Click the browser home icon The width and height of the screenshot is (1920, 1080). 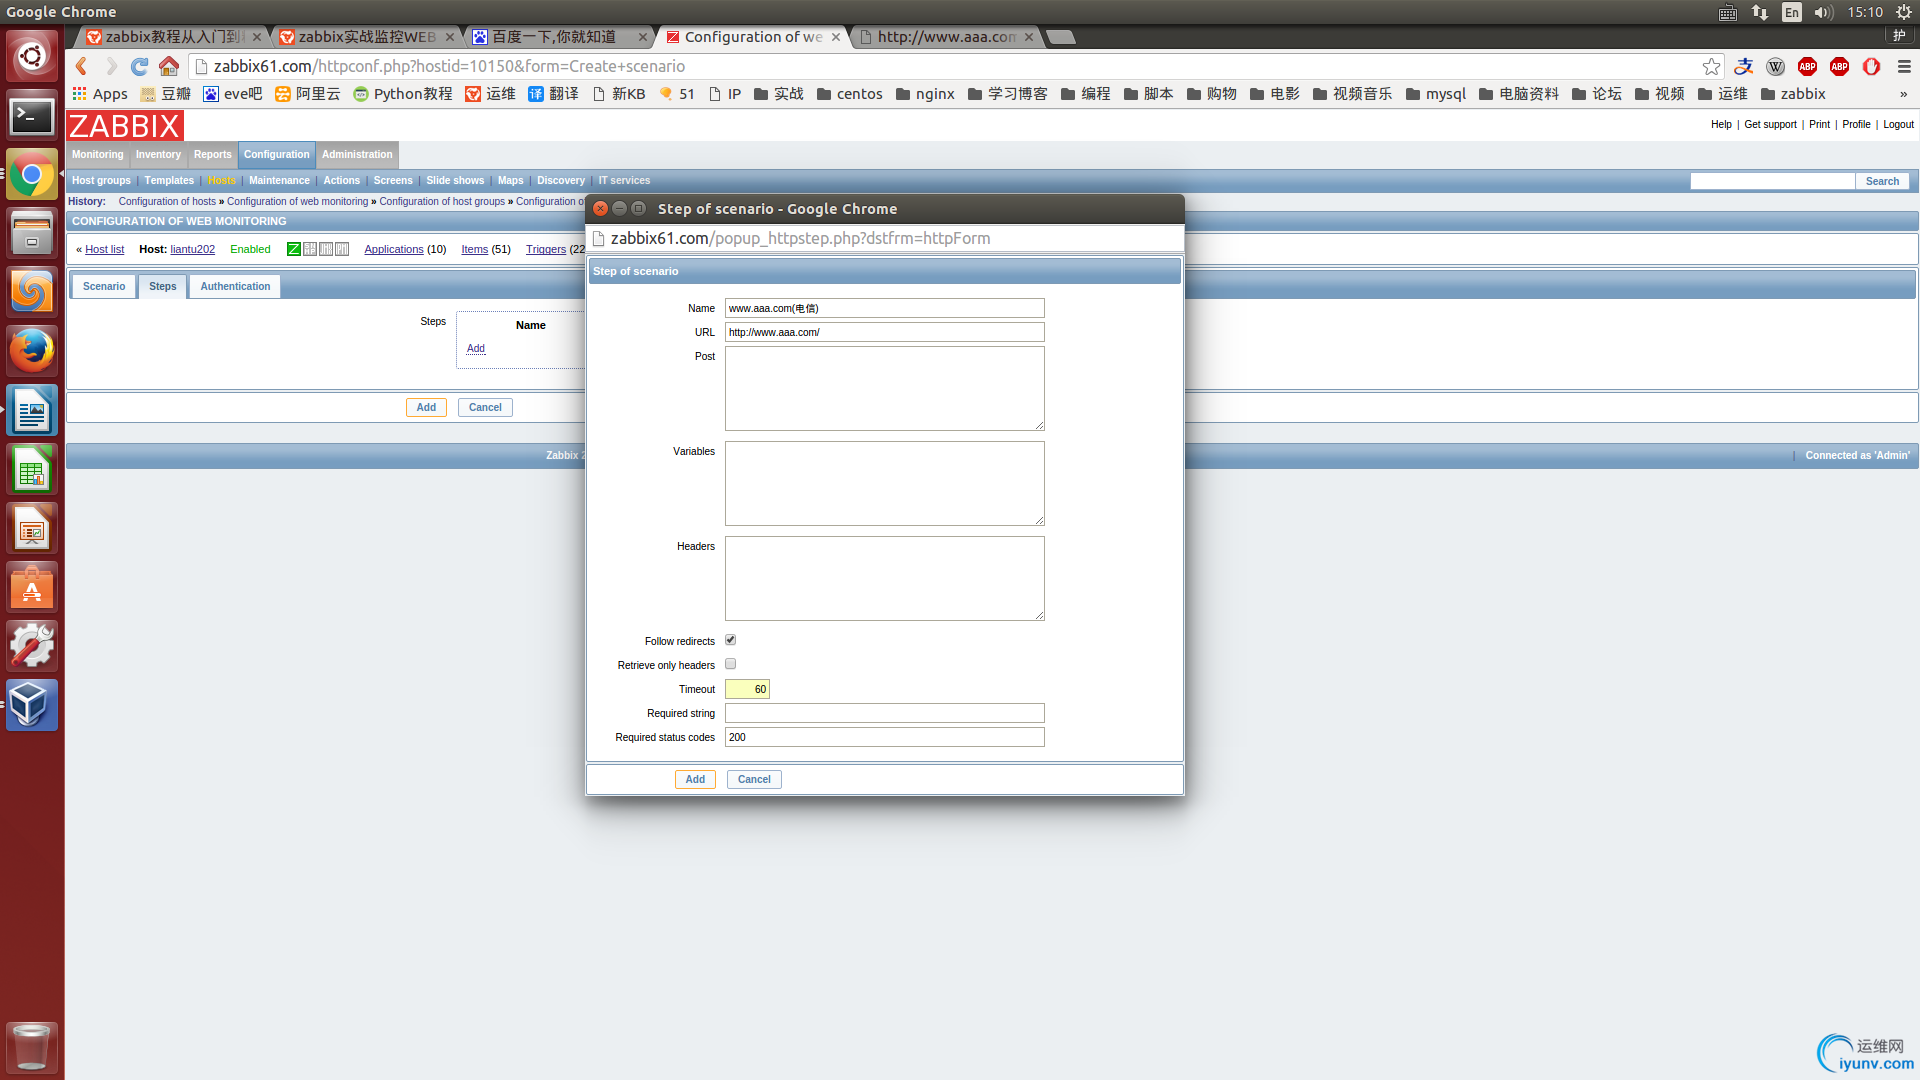169,66
